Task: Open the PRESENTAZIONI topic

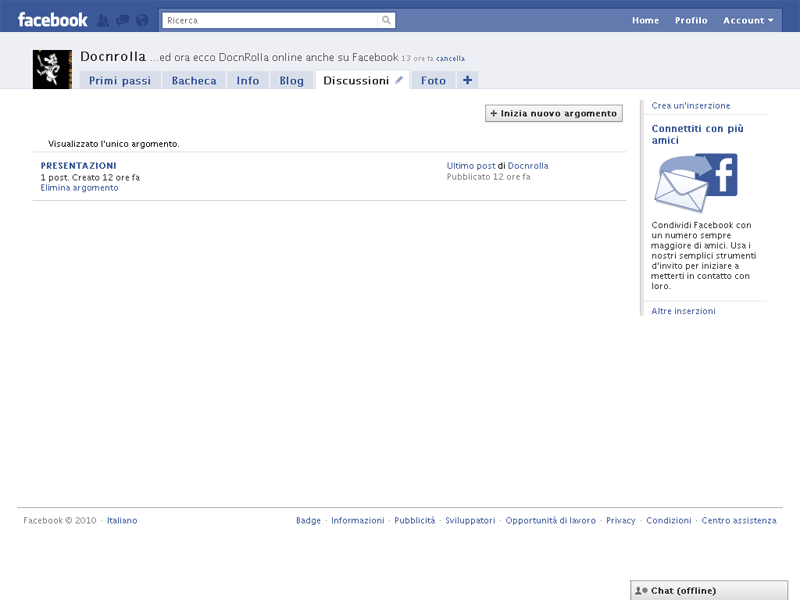Action: pyautogui.click(x=79, y=166)
